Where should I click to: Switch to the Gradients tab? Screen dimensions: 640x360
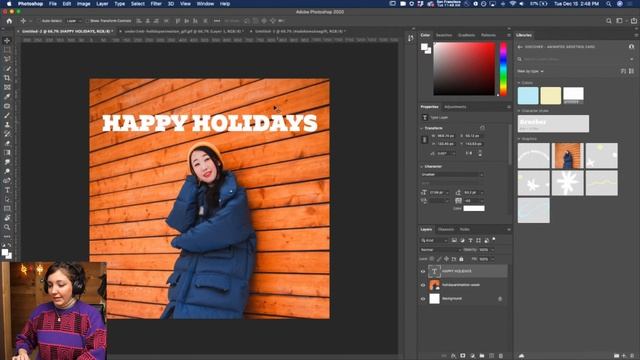(x=467, y=35)
